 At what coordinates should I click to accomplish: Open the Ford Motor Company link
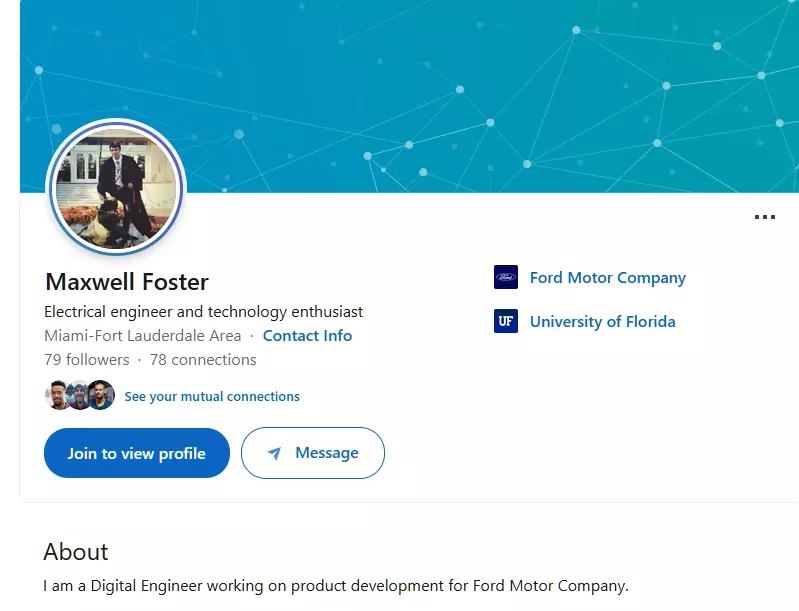click(607, 278)
